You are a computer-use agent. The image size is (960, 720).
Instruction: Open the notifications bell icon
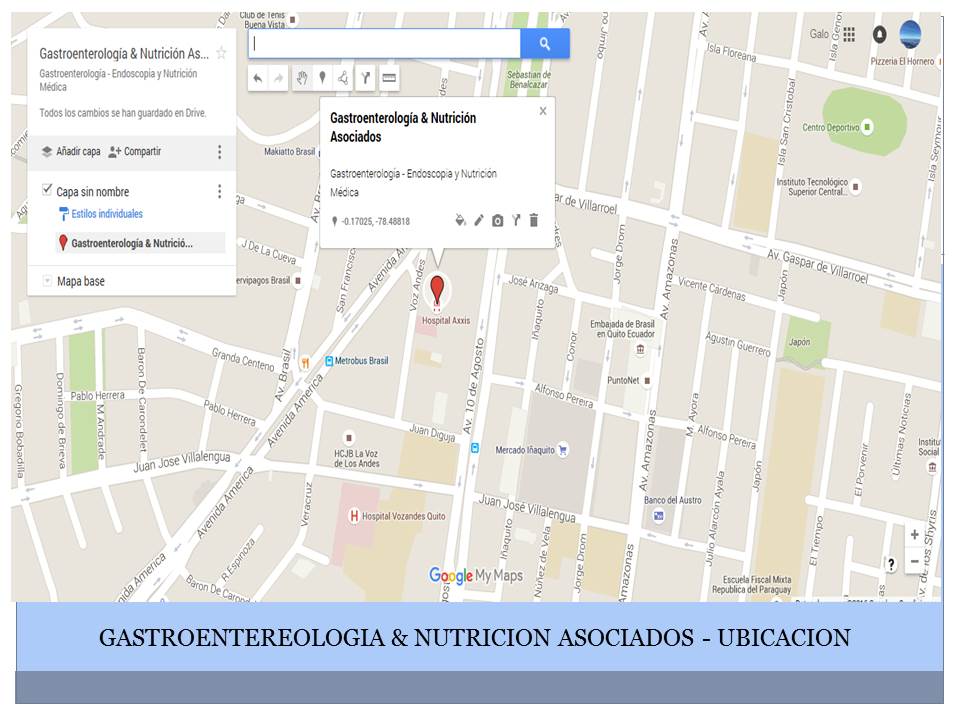pos(879,34)
